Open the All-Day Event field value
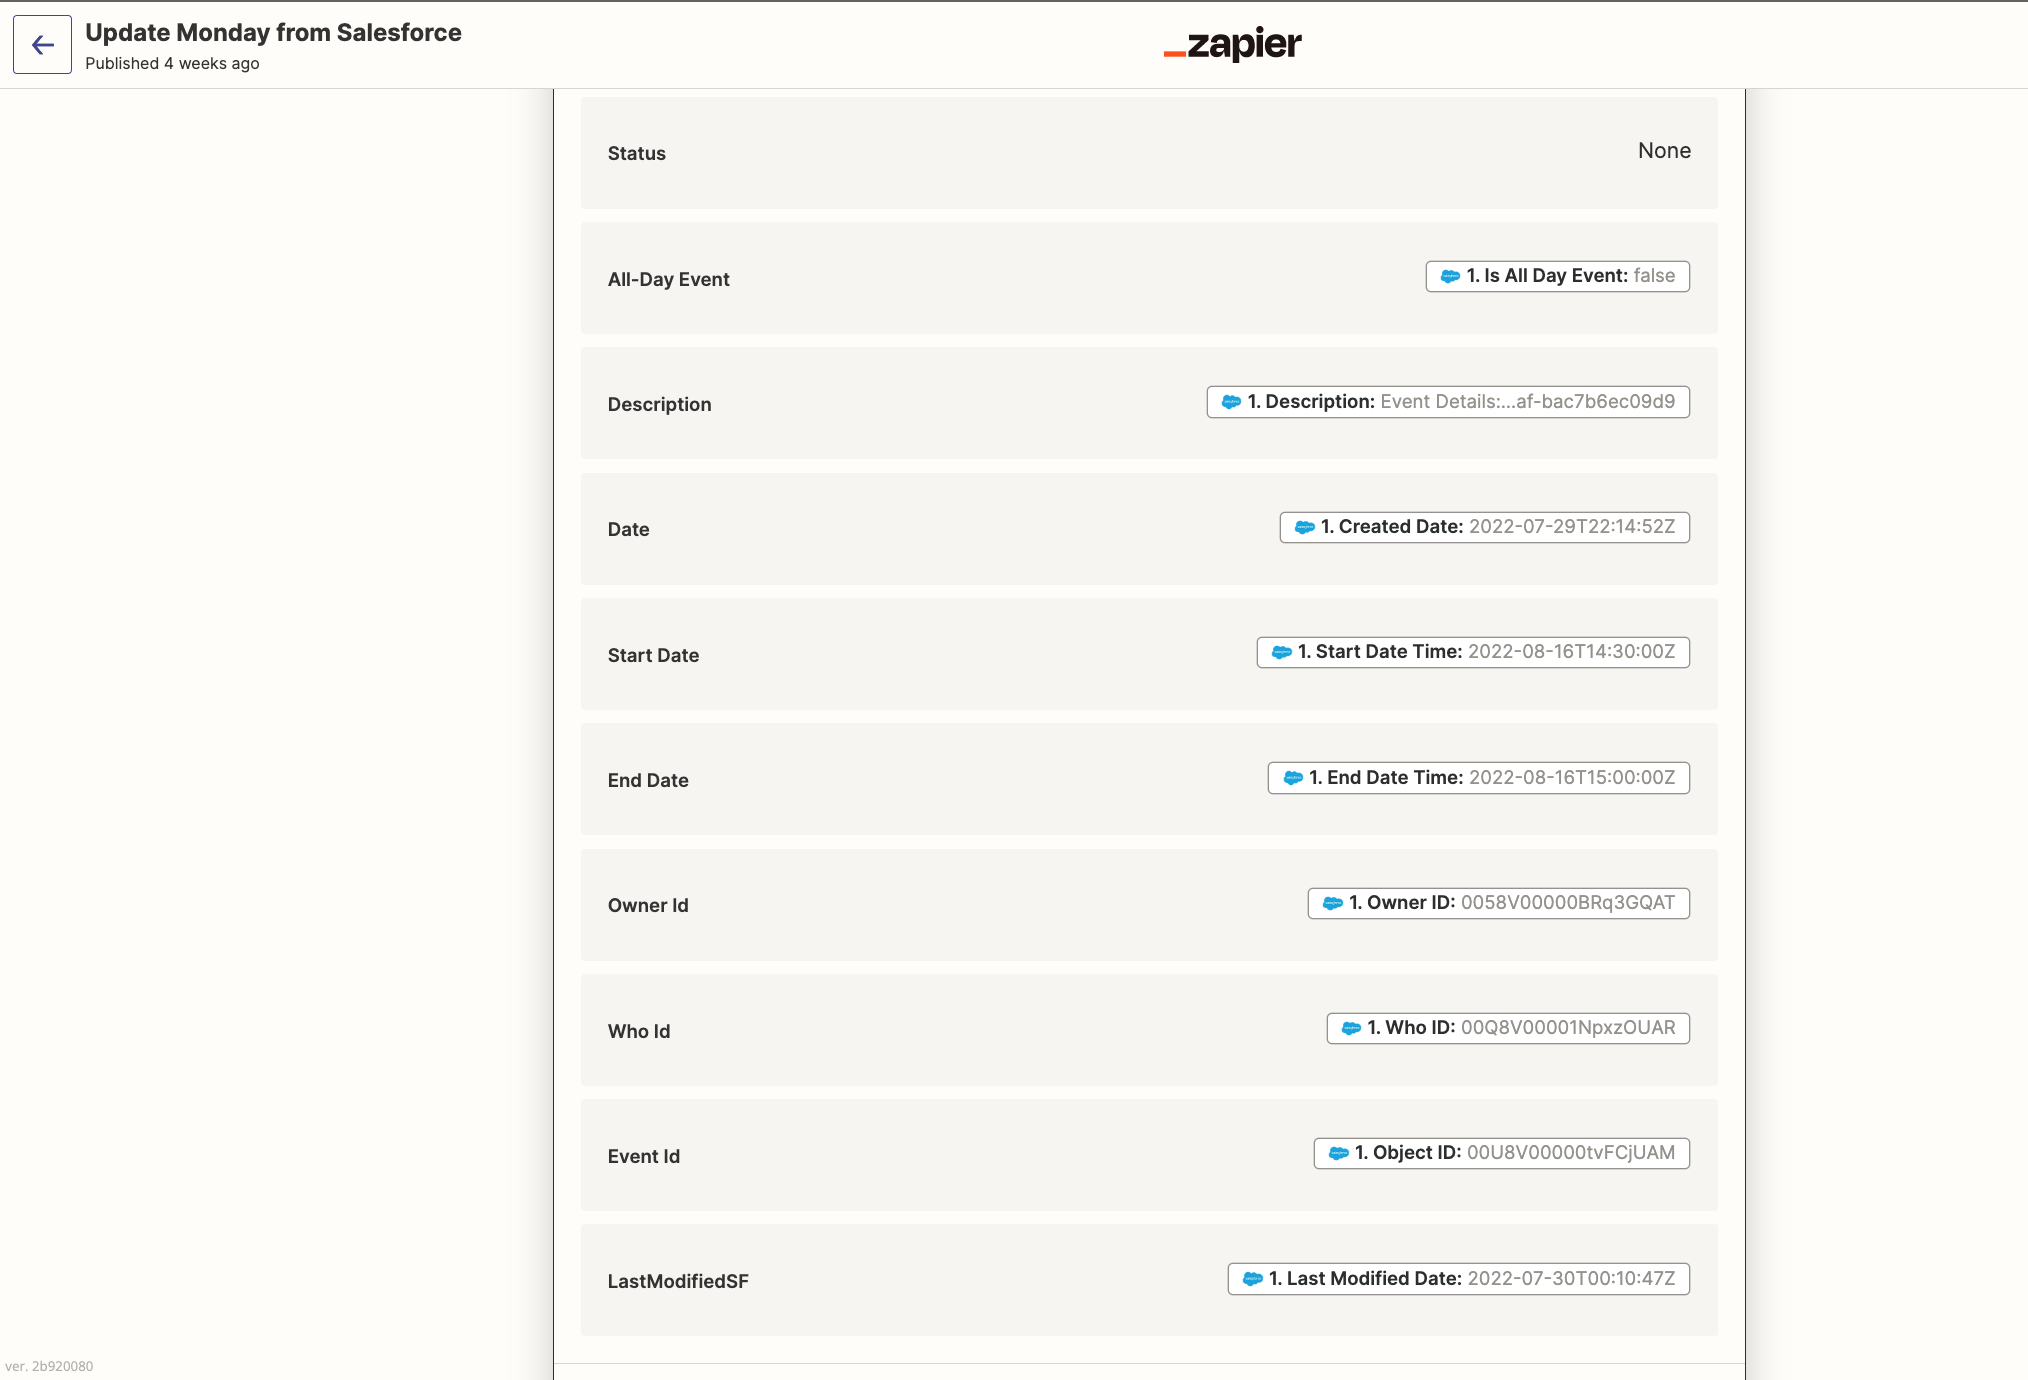 click(1557, 277)
